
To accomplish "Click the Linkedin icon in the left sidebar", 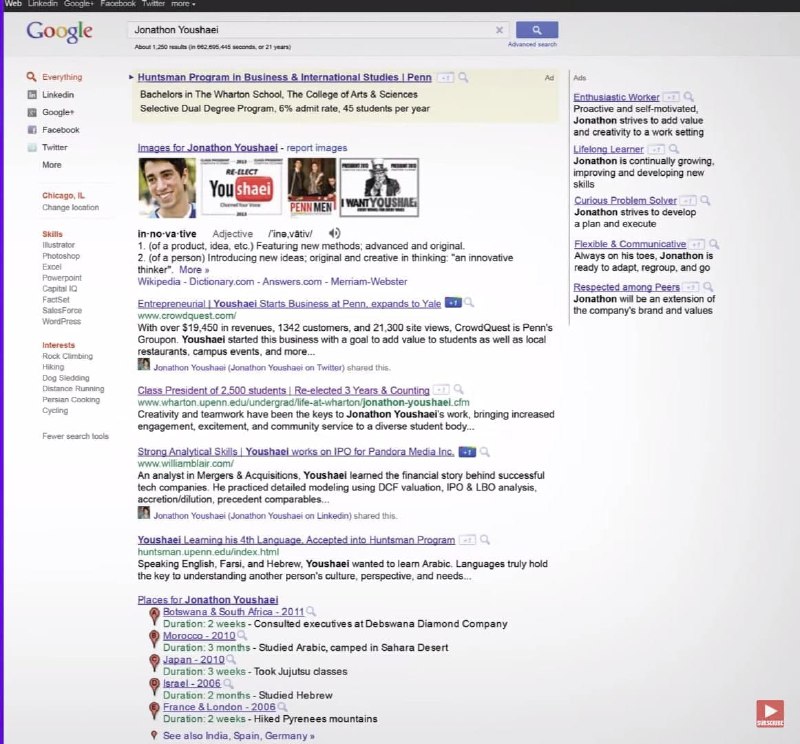I will click(32, 94).
